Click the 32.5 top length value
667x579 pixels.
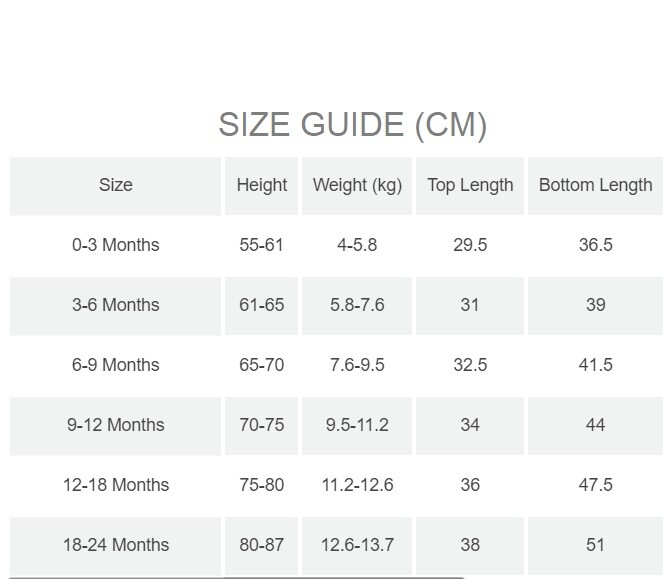click(x=470, y=365)
